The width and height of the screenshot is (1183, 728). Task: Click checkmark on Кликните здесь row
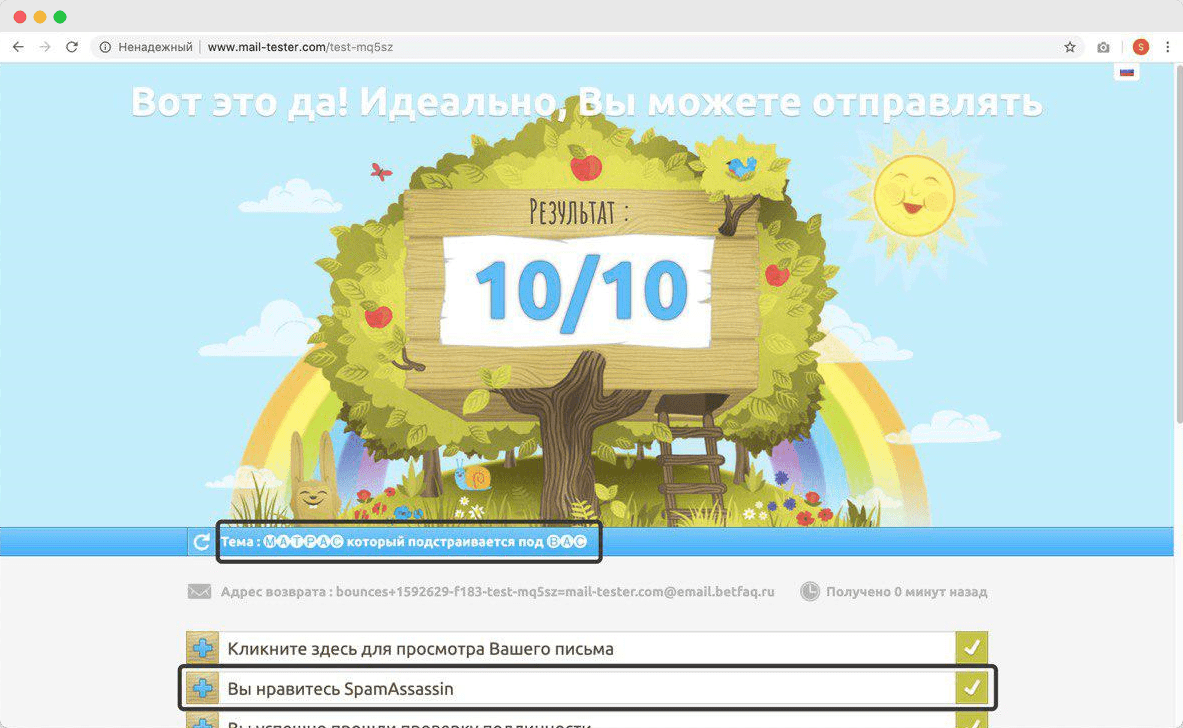971,648
